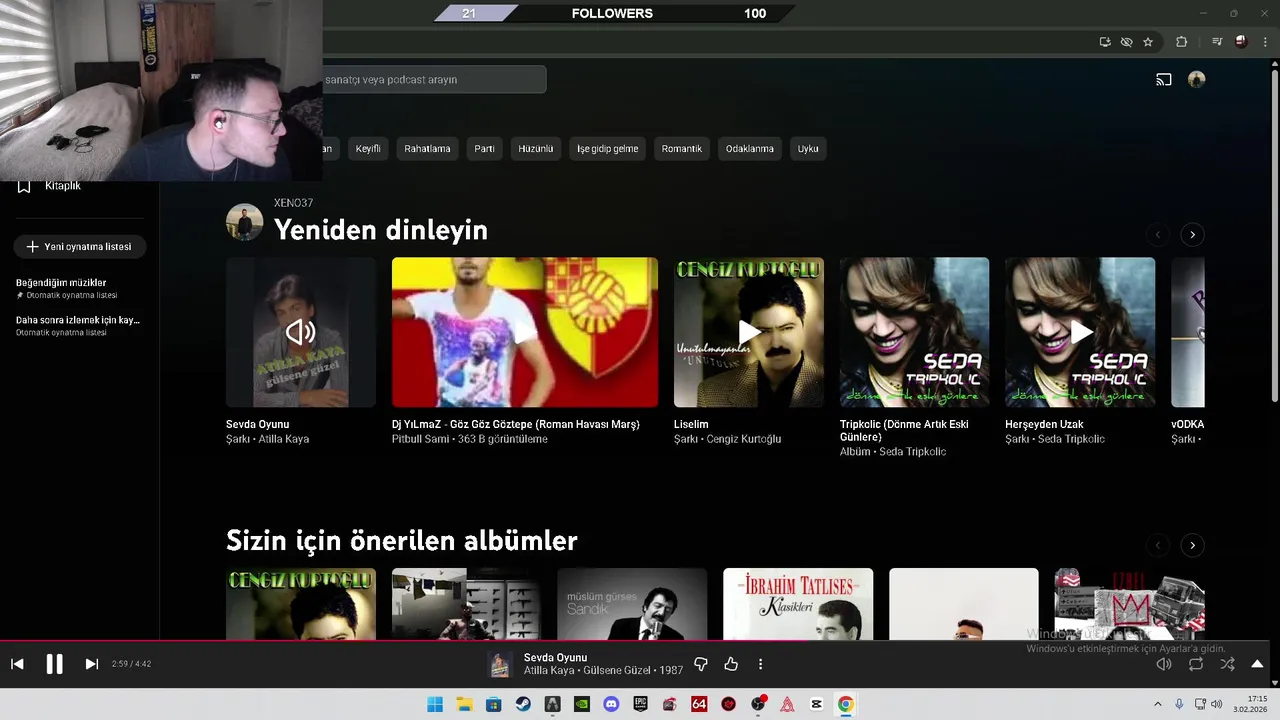Toggle shuffle in the player bar

[x=1227, y=664]
